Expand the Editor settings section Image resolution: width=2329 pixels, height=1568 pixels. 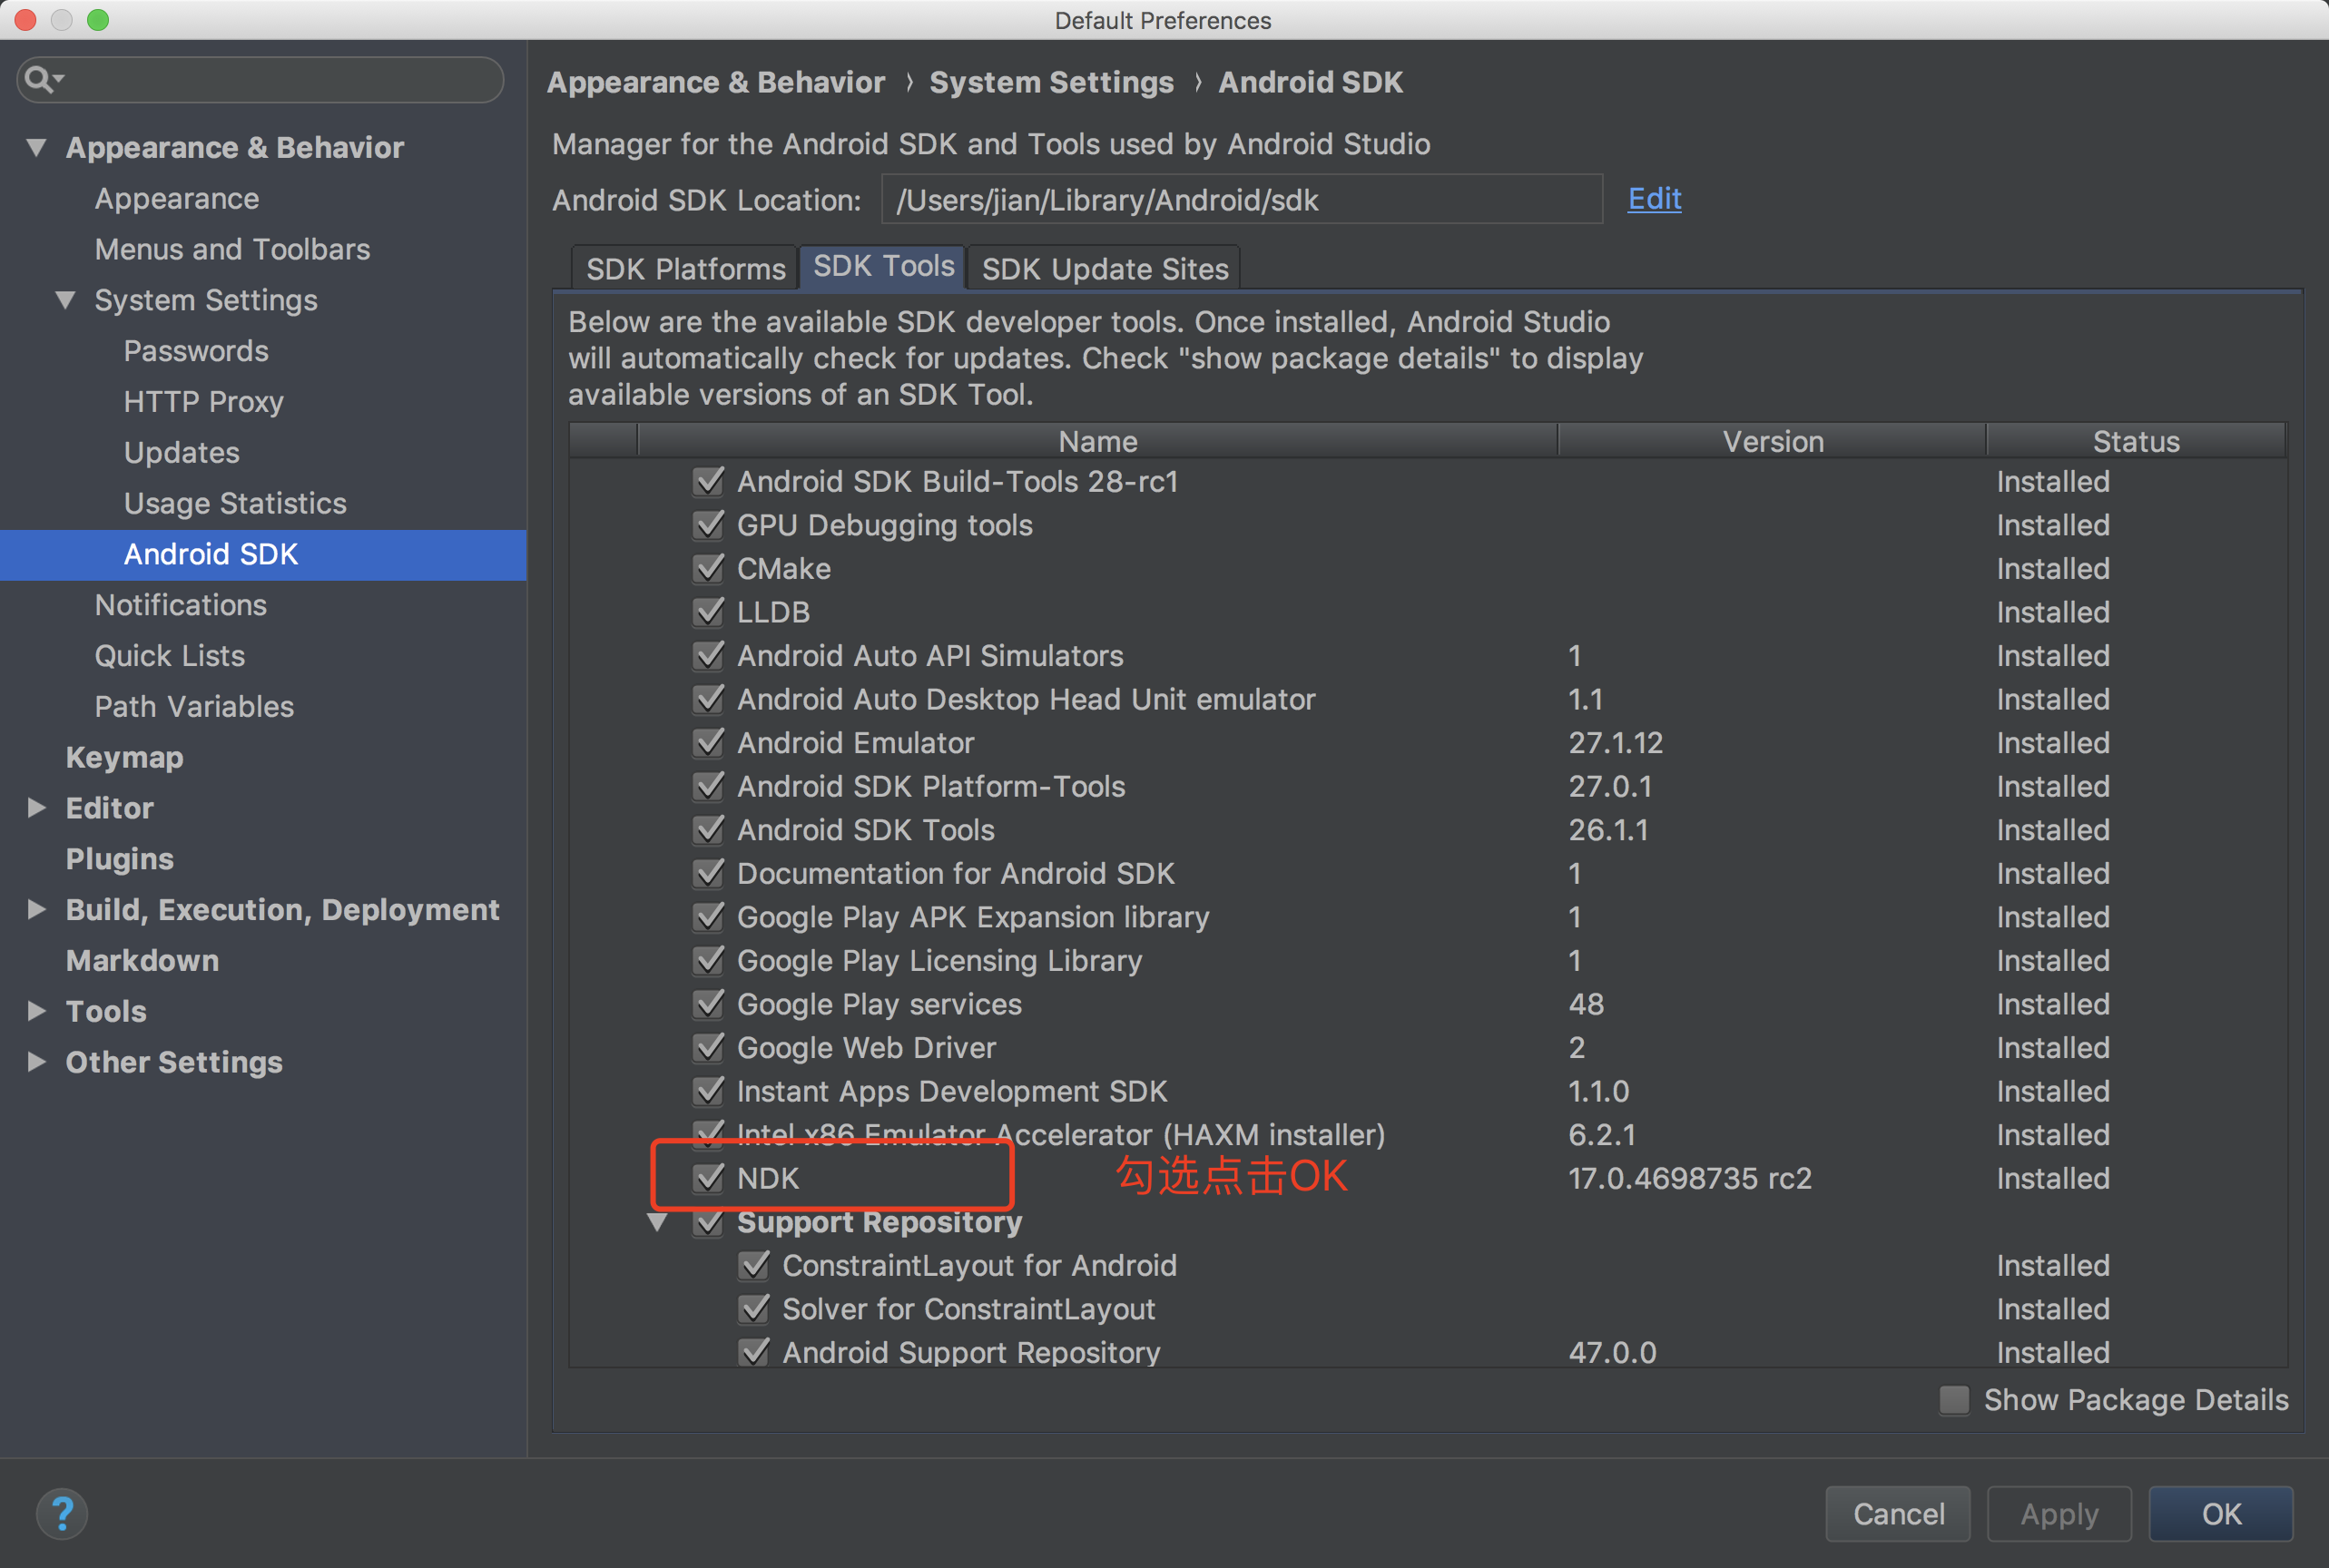pos(37,807)
